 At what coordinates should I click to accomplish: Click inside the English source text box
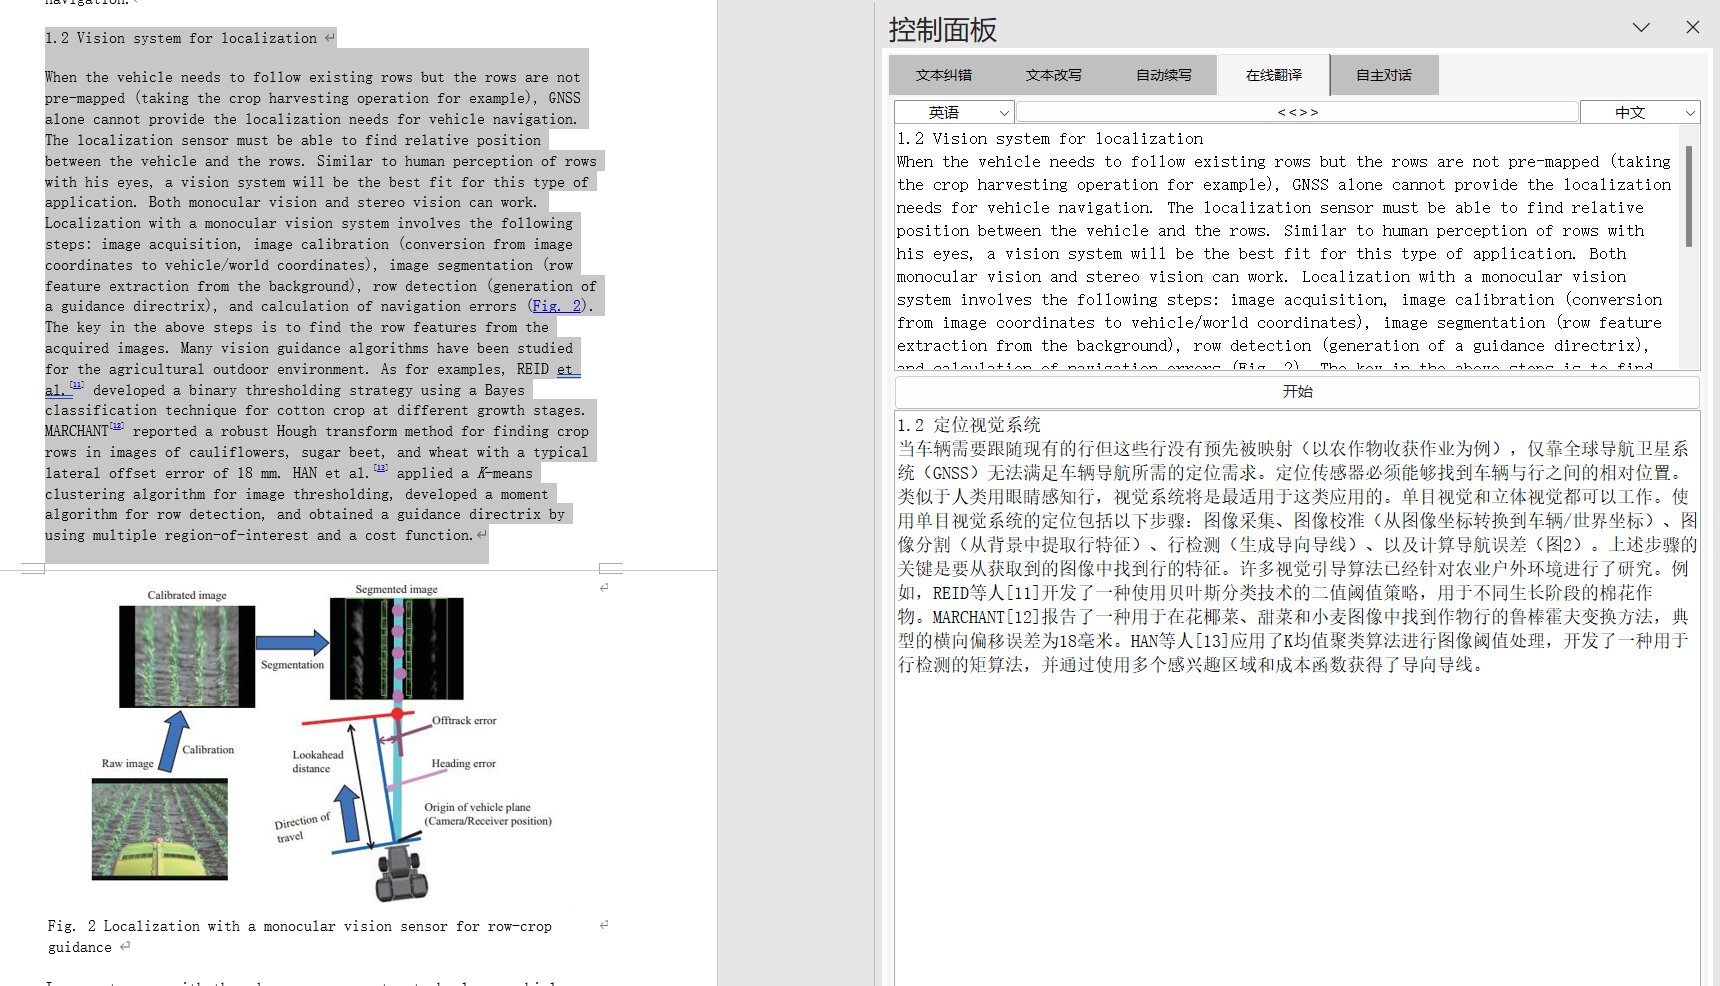1288,247
